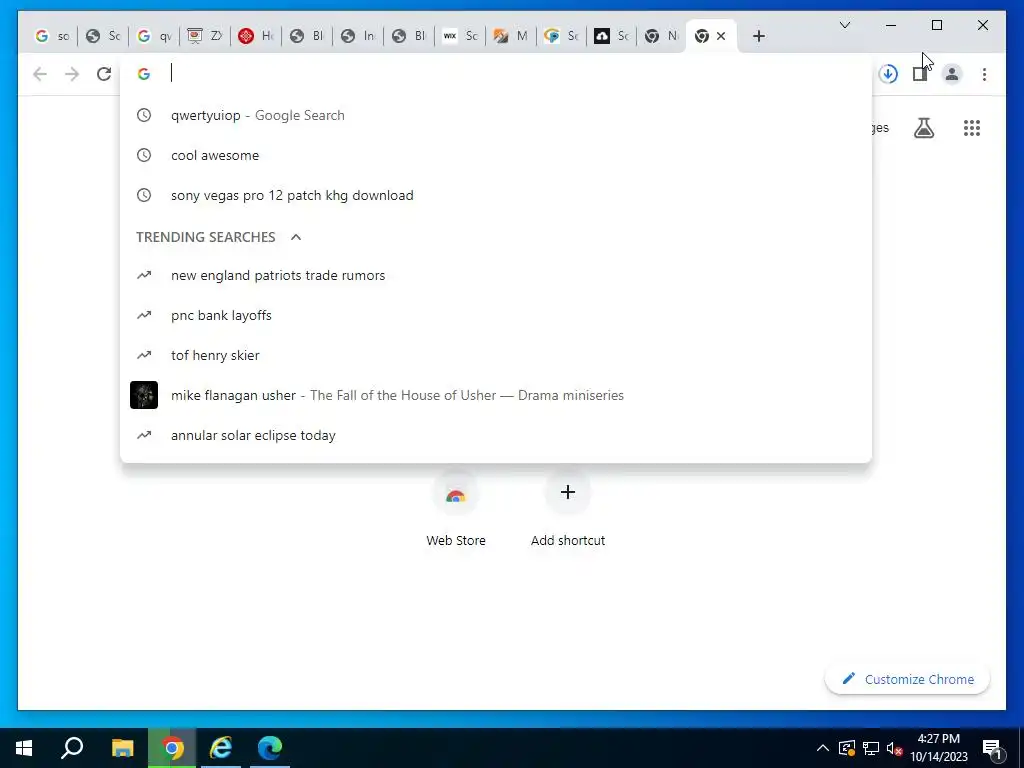
Task: Open the sync status tray icon
Action: 846,748
